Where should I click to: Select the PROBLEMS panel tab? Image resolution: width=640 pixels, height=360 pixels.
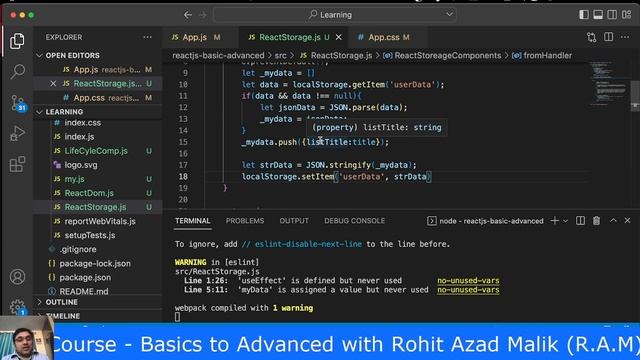(x=245, y=221)
